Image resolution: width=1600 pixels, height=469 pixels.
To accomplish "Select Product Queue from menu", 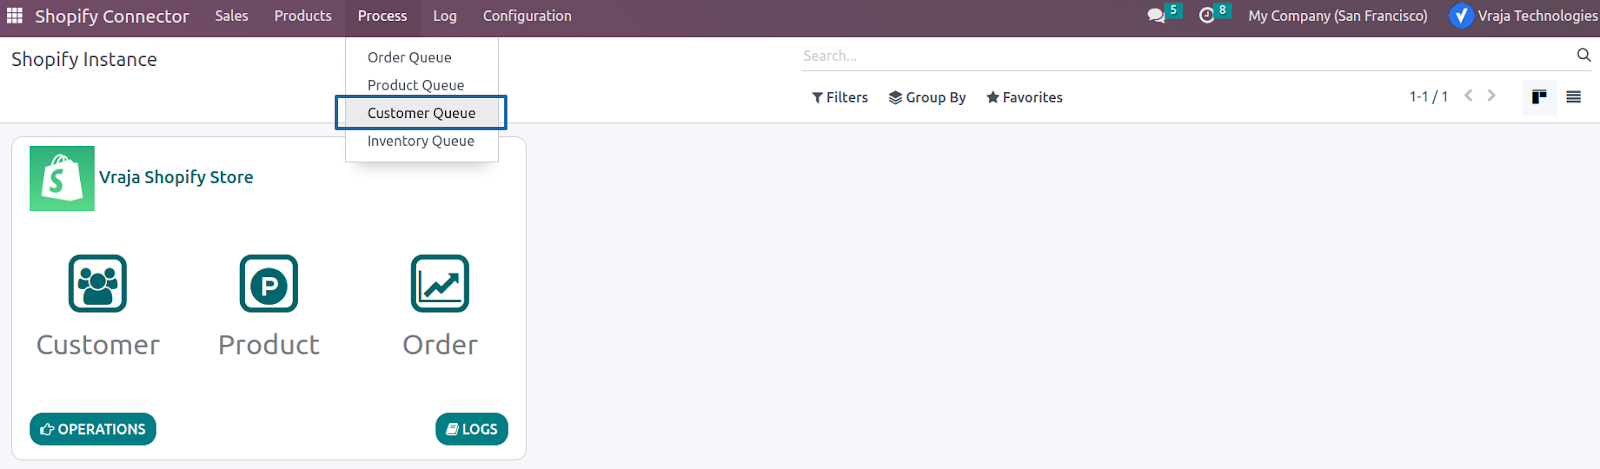I will 422,85.
